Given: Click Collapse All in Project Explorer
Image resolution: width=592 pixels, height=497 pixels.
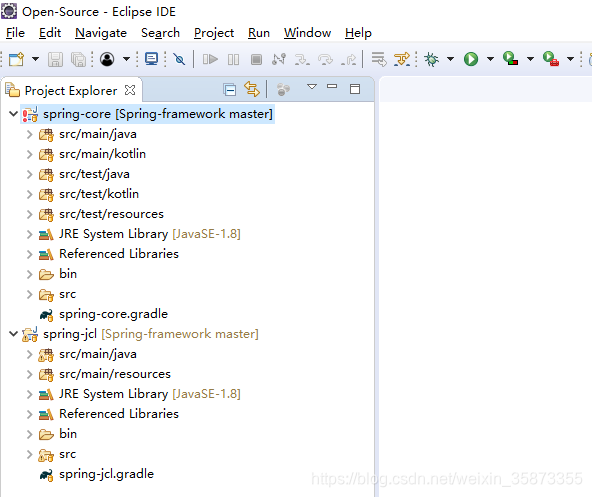Looking at the screenshot, I should coord(230,90).
